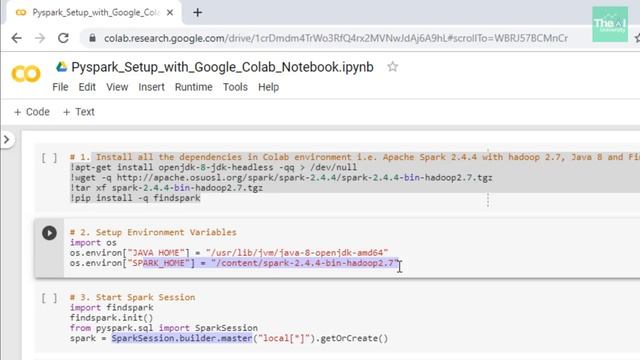Add a new Text cell
Viewport: 640px width, 360px height.
79,112
